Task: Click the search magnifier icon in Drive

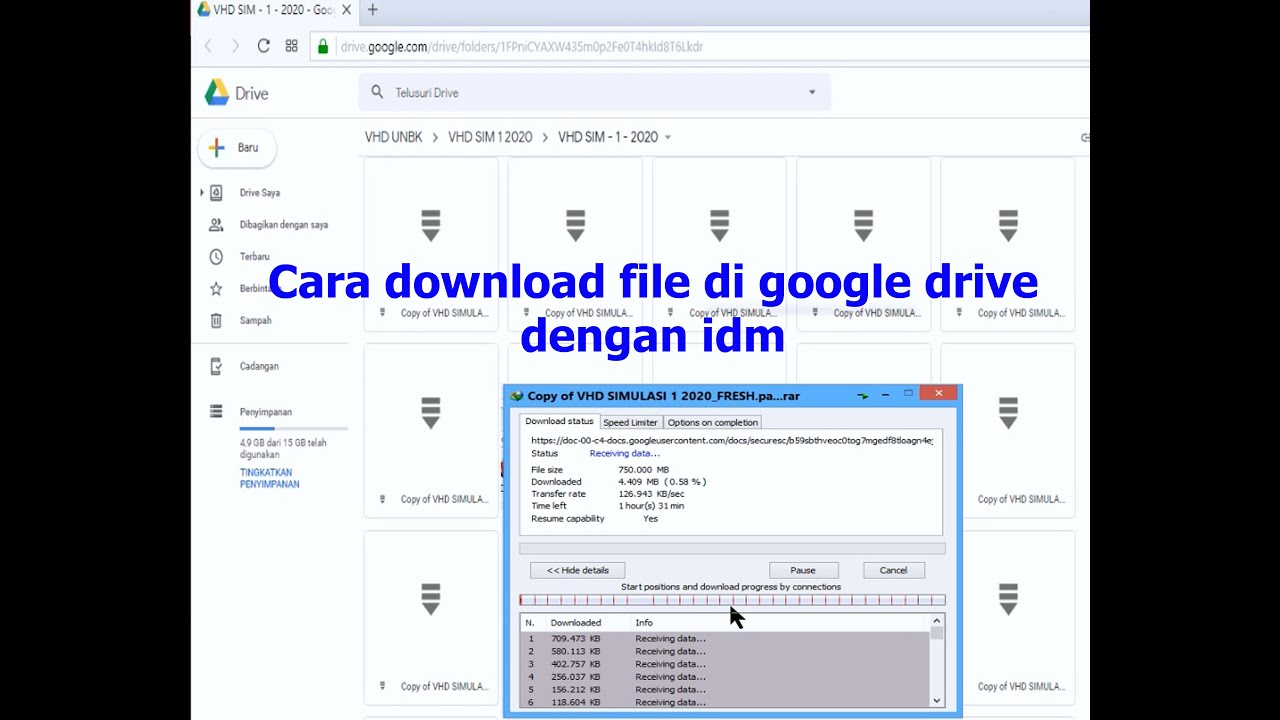Action: tap(377, 92)
